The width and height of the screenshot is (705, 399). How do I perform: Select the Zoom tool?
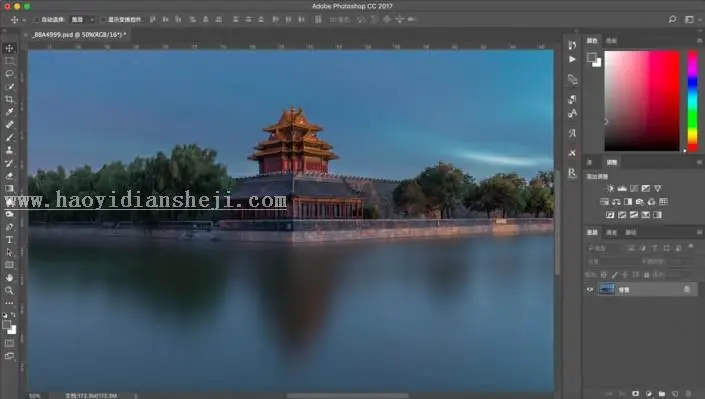click(9, 291)
